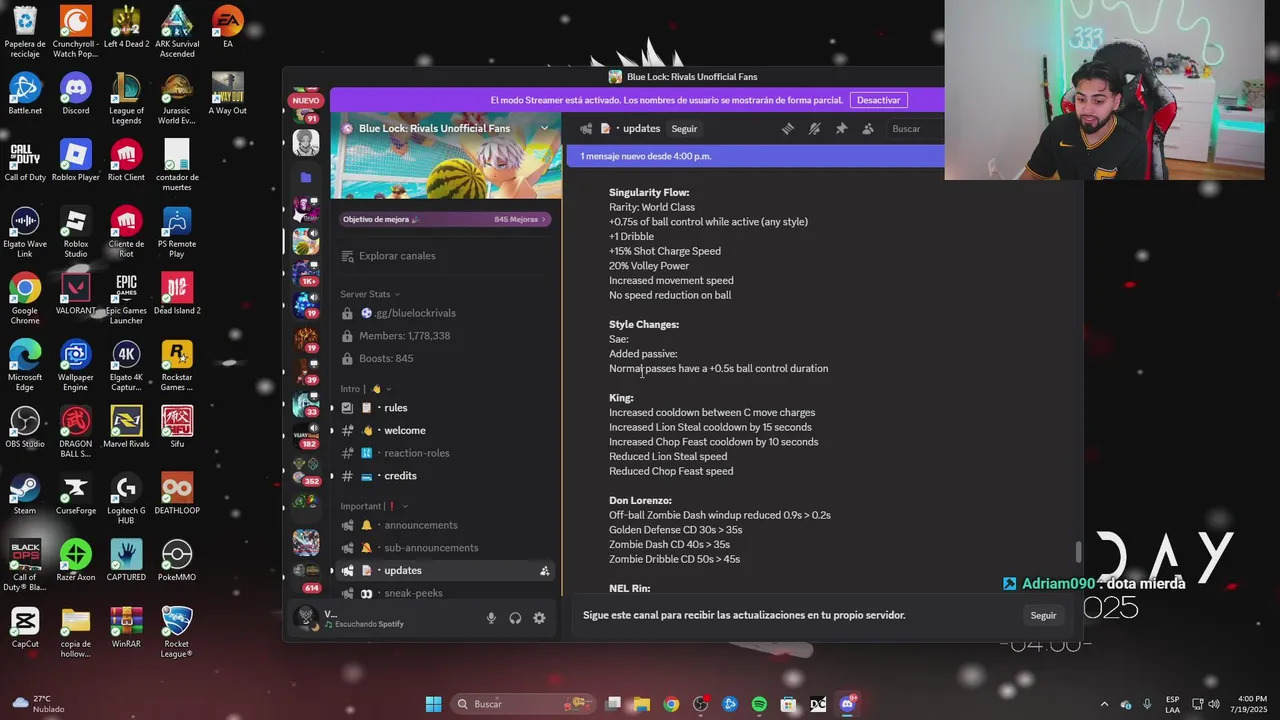Create invite icon on updates channel
1280x720 pixels.
click(544, 571)
